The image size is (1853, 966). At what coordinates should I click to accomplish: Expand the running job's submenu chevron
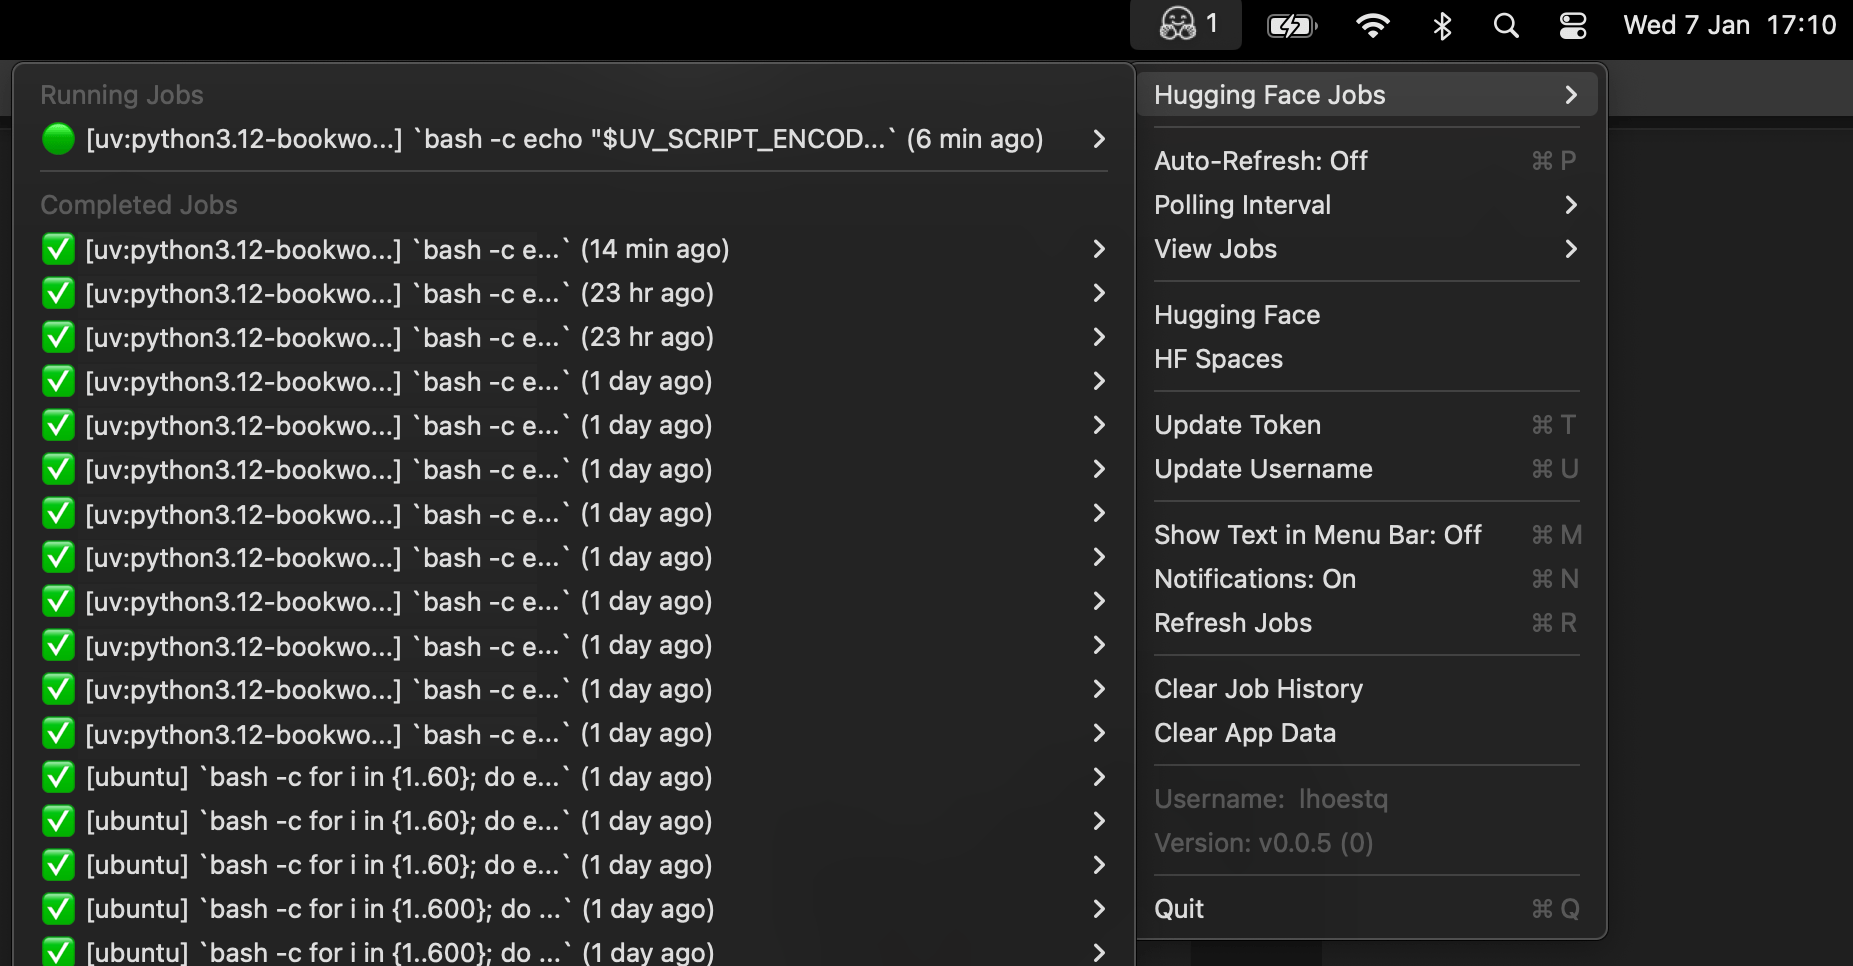tap(1099, 139)
